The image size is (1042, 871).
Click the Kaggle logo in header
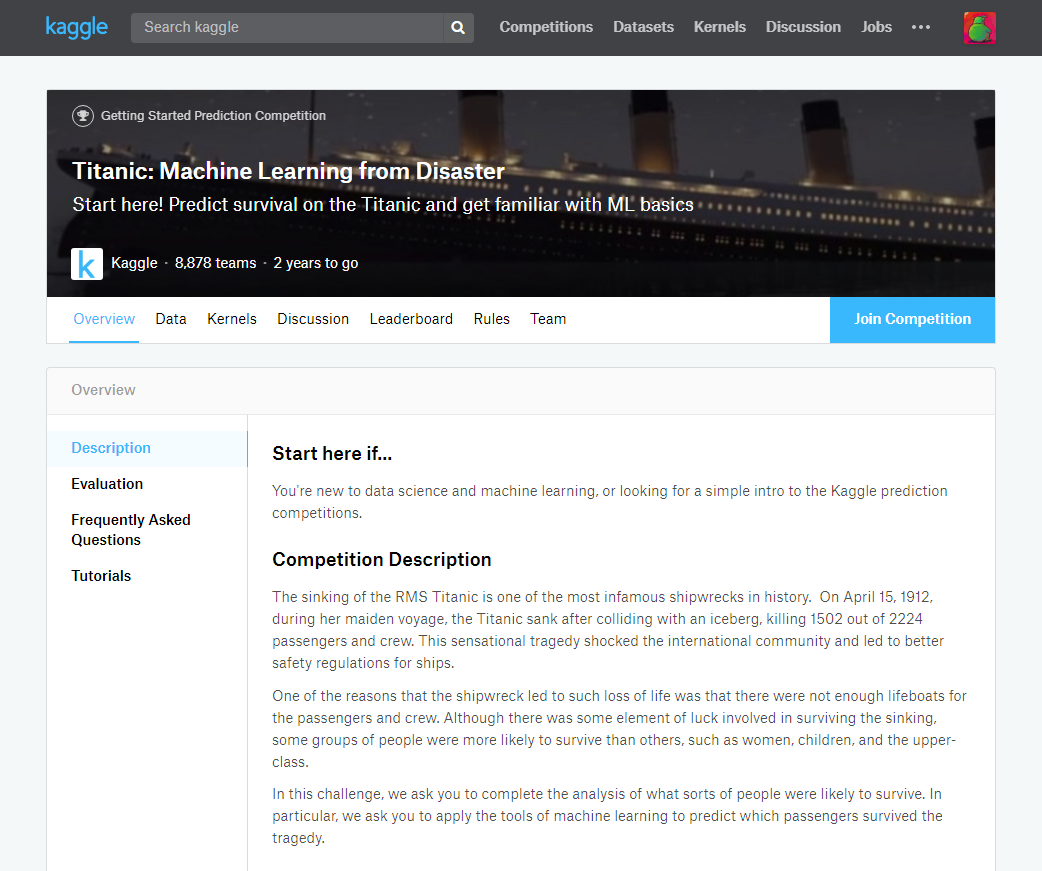(76, 27)
